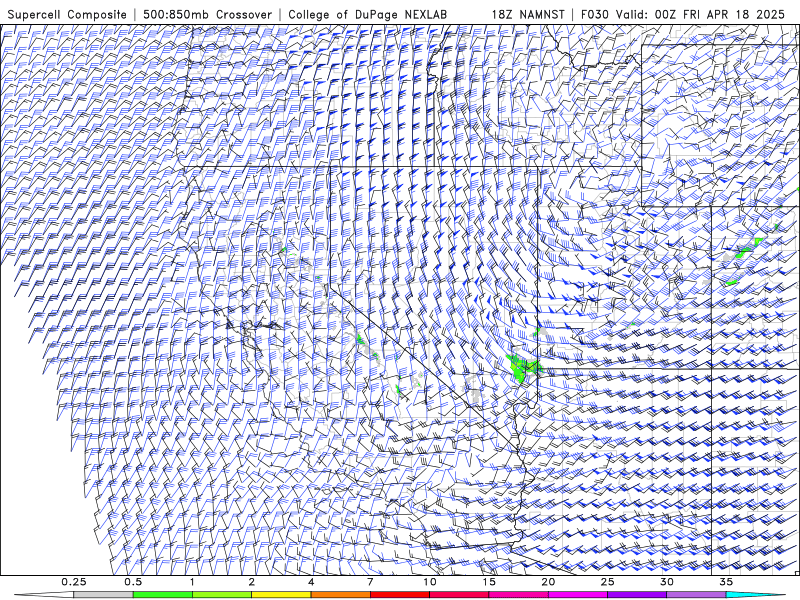Click the 0.25 legend value
Viewport: 800px width, 600px height.
coord(73,582)
